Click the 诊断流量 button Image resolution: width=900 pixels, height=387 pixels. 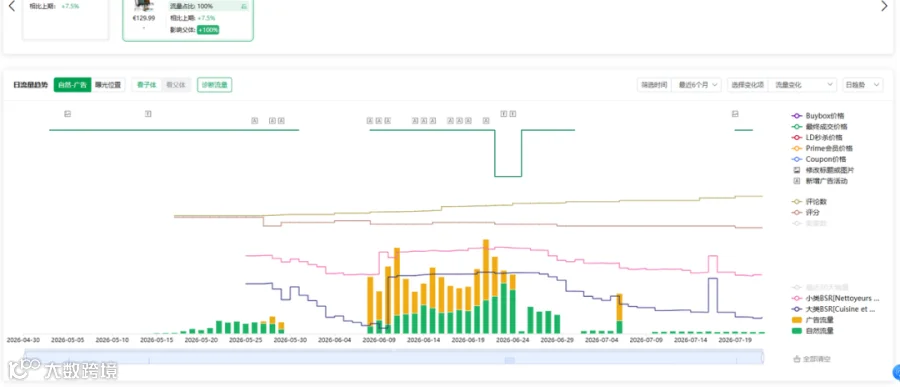click(x=214, y=85)
